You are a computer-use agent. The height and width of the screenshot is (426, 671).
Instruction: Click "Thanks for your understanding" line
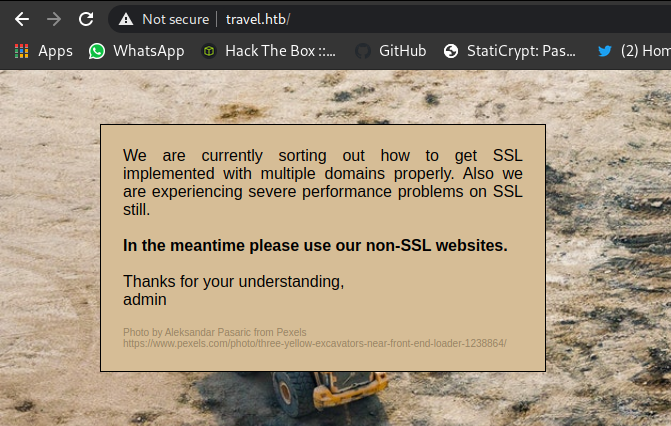(233, 281)
